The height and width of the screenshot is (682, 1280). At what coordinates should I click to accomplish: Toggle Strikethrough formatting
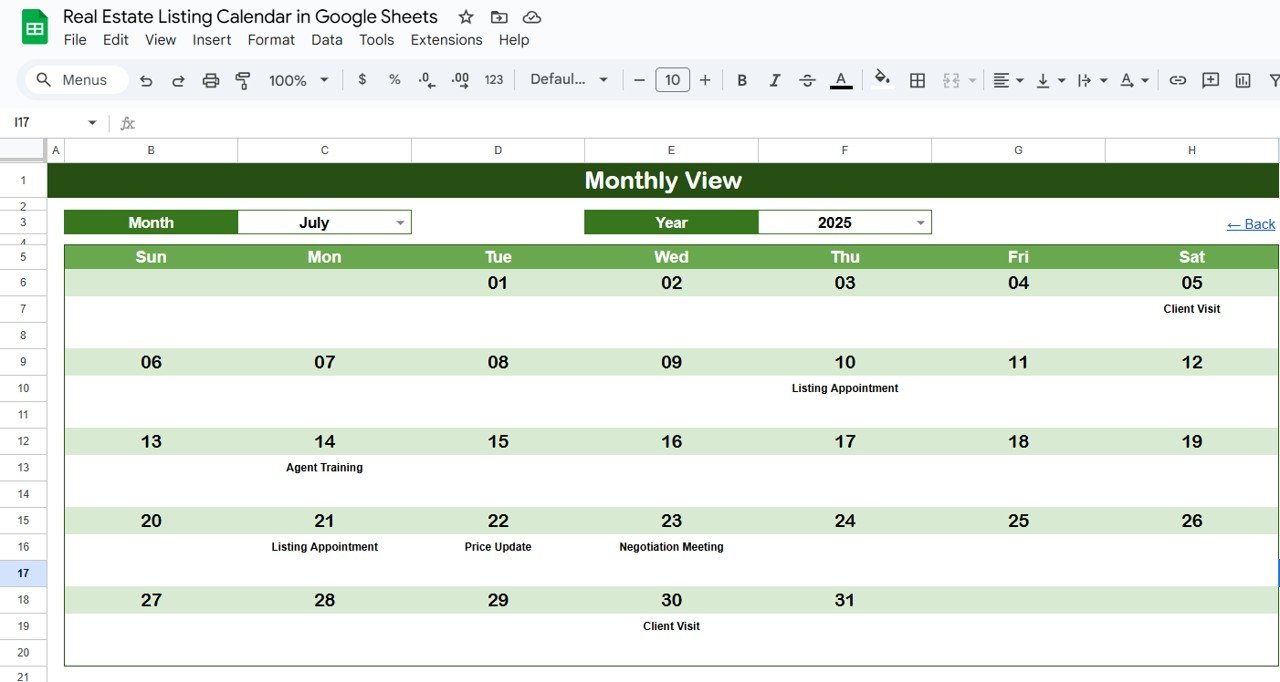[808, 80]
